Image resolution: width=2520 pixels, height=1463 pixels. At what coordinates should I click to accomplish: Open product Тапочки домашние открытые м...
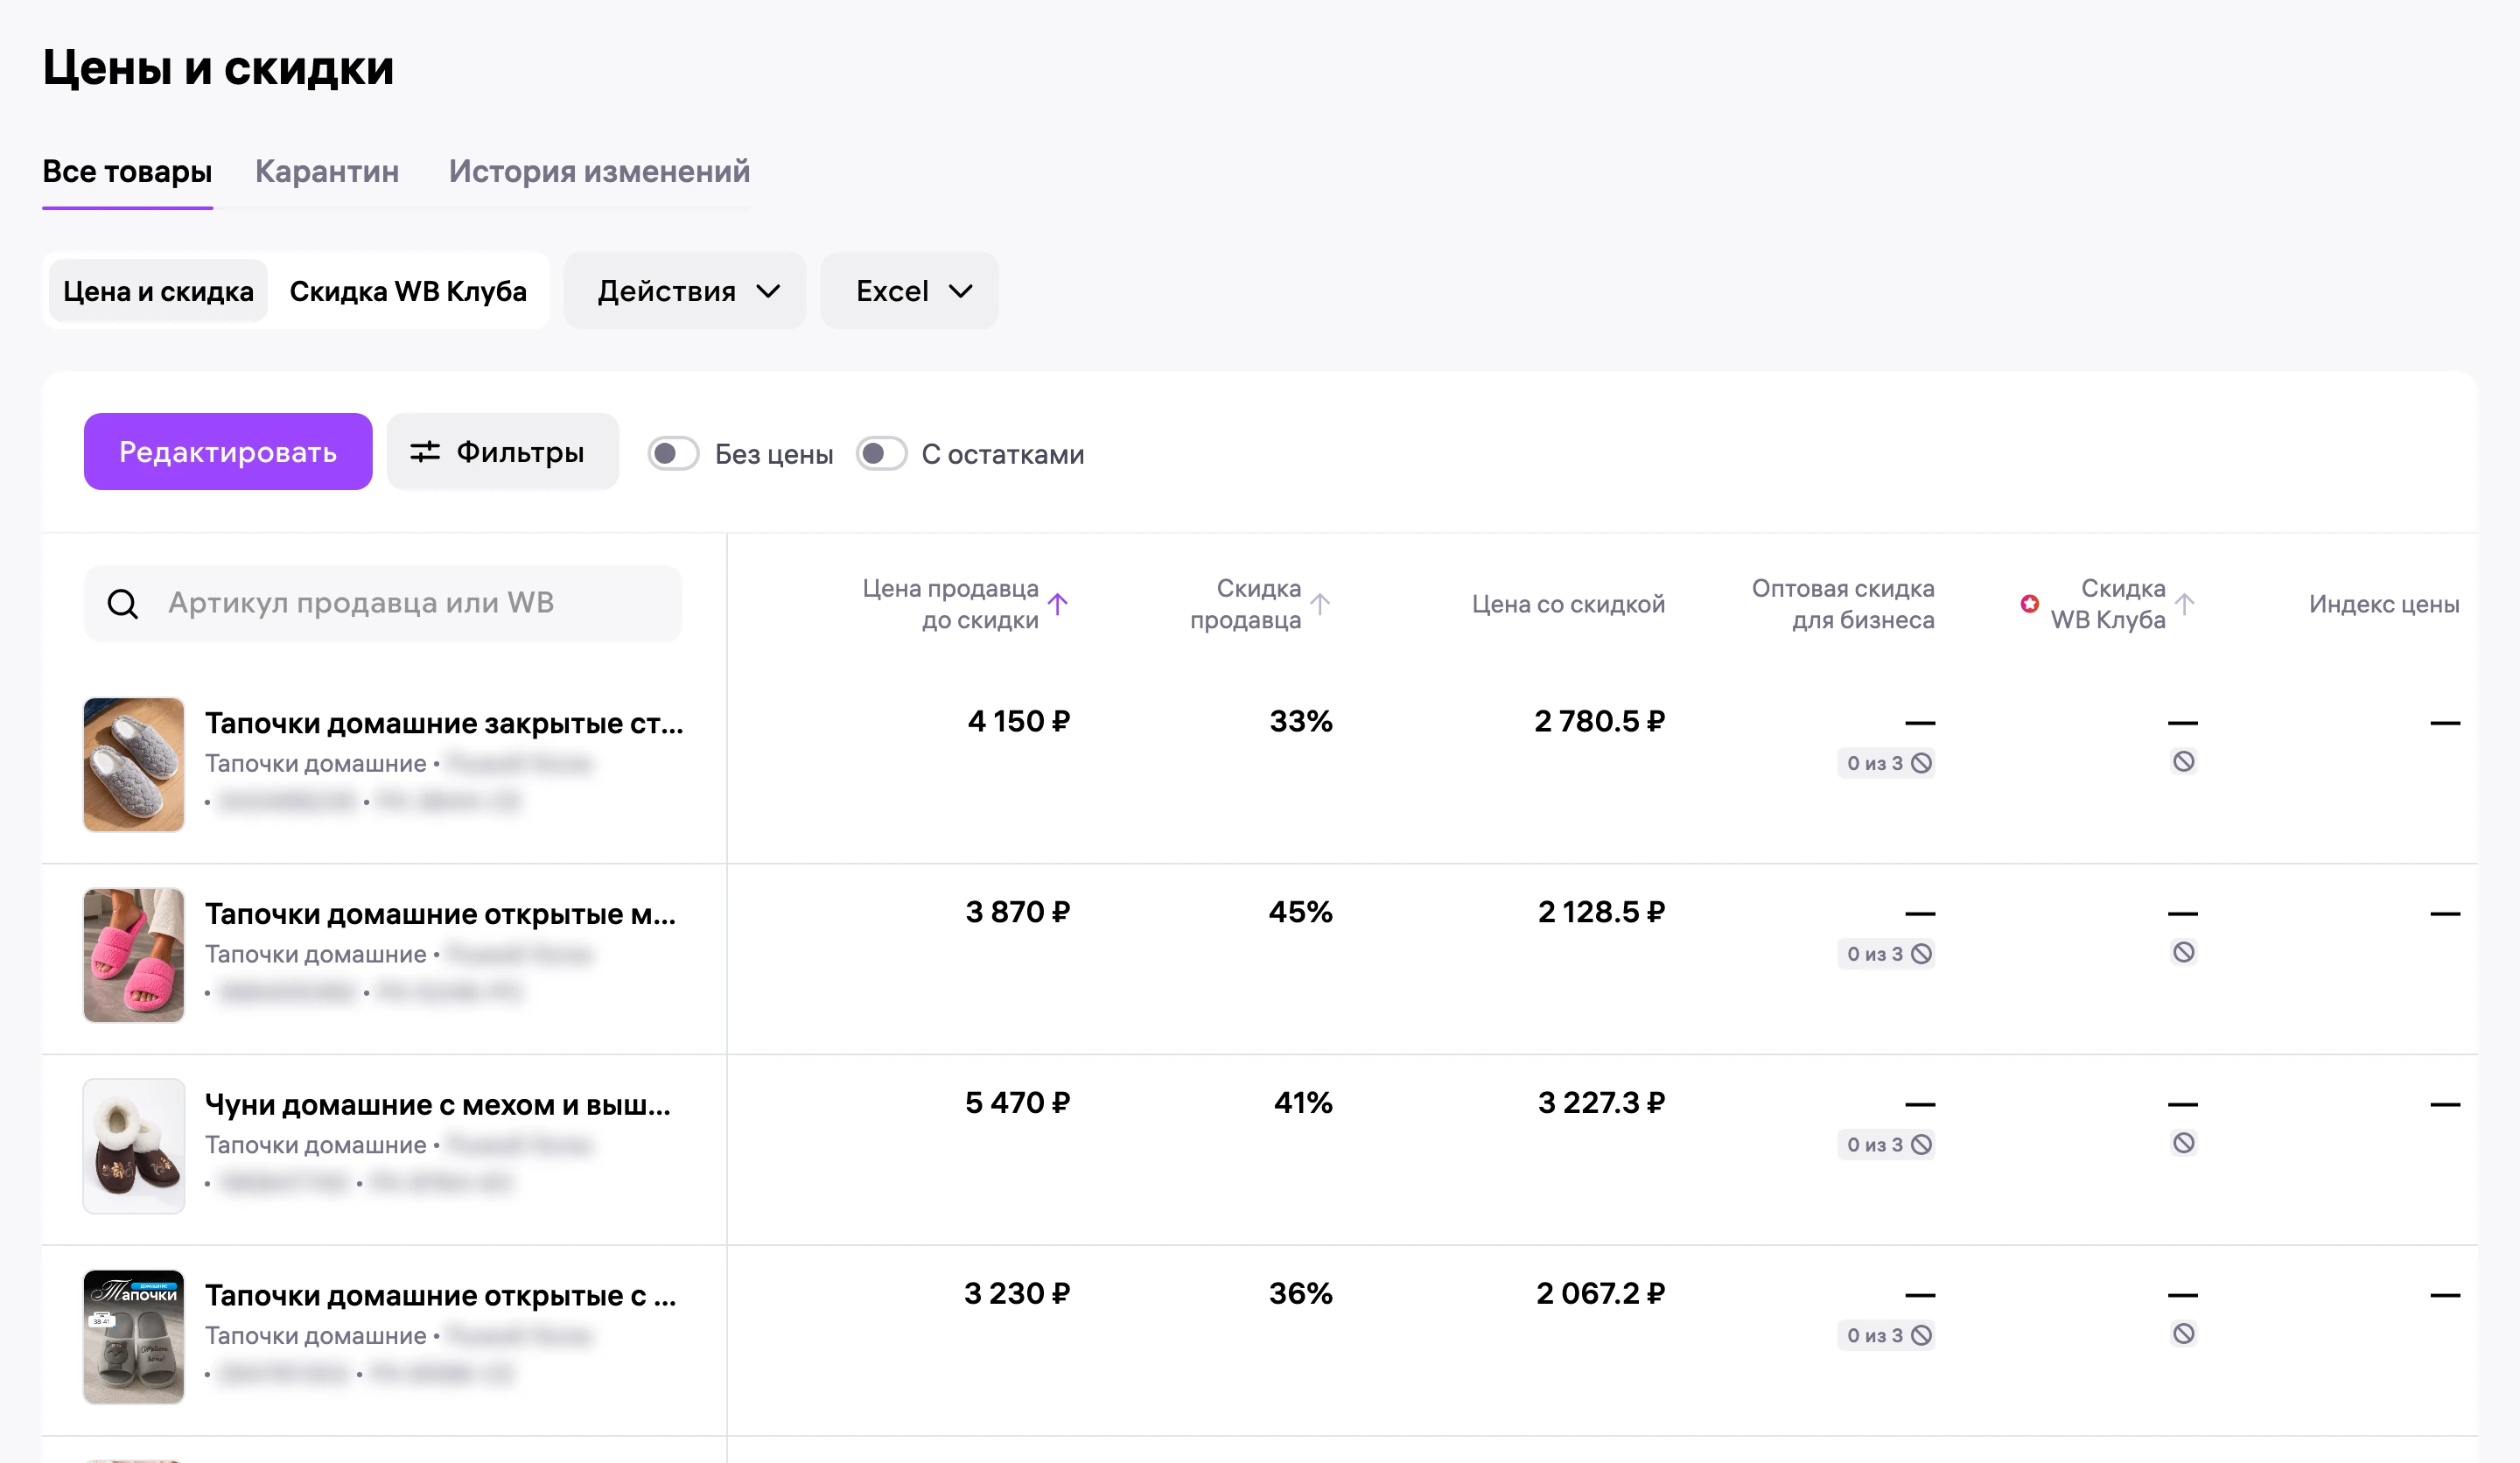click(x=440, y=914)
